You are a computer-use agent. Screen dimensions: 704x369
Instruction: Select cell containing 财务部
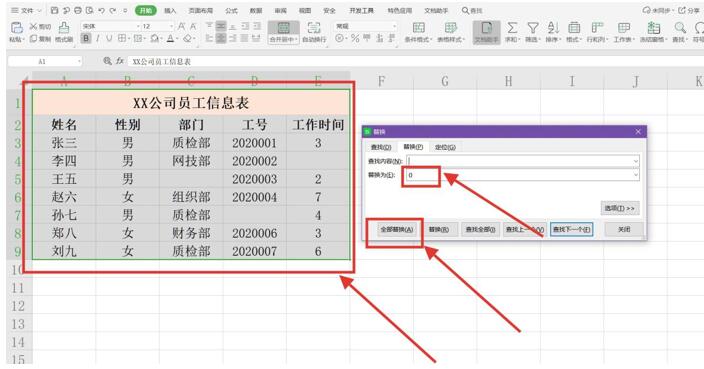click(191, 233)
